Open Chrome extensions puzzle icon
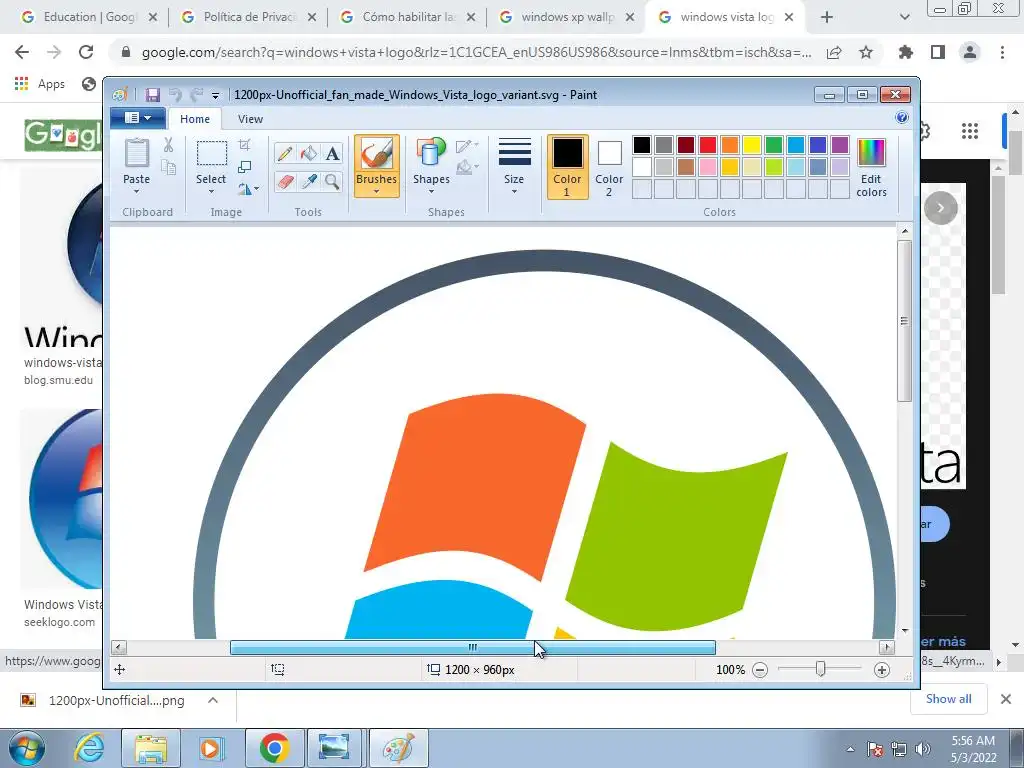 tap(906, 52)
